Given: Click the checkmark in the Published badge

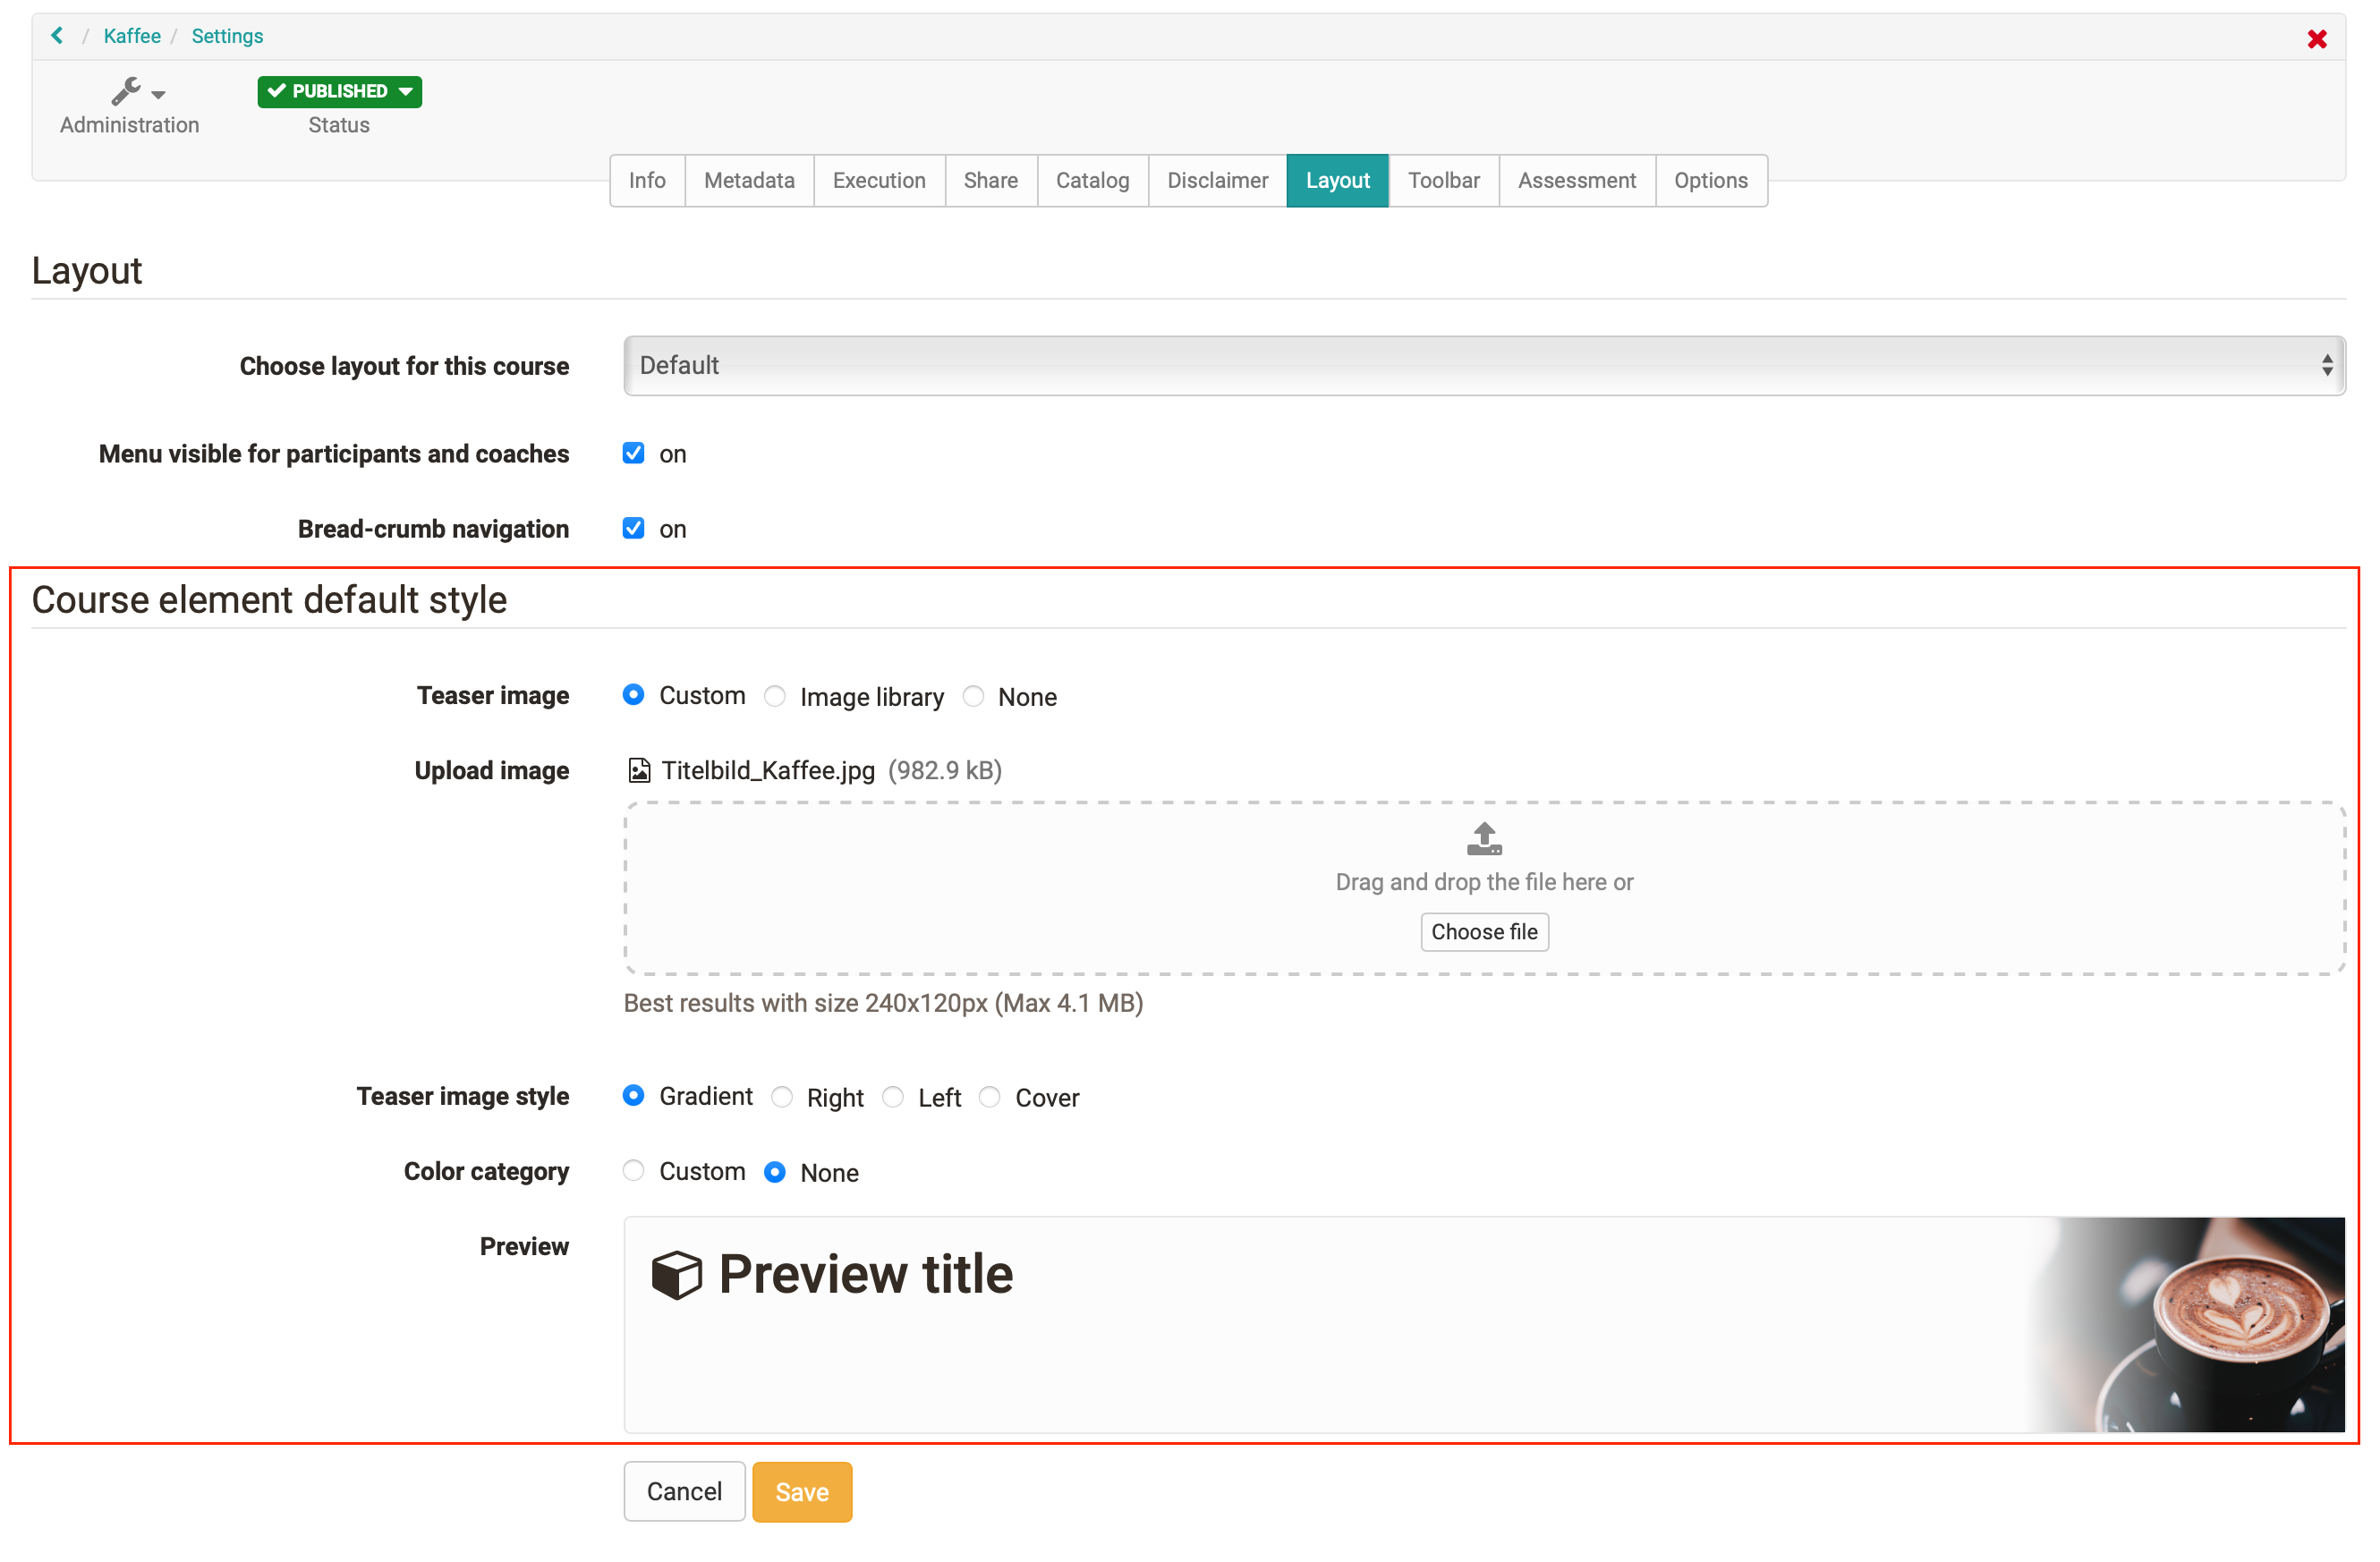Looking at the screenshot, I should (x=277, y=91).
